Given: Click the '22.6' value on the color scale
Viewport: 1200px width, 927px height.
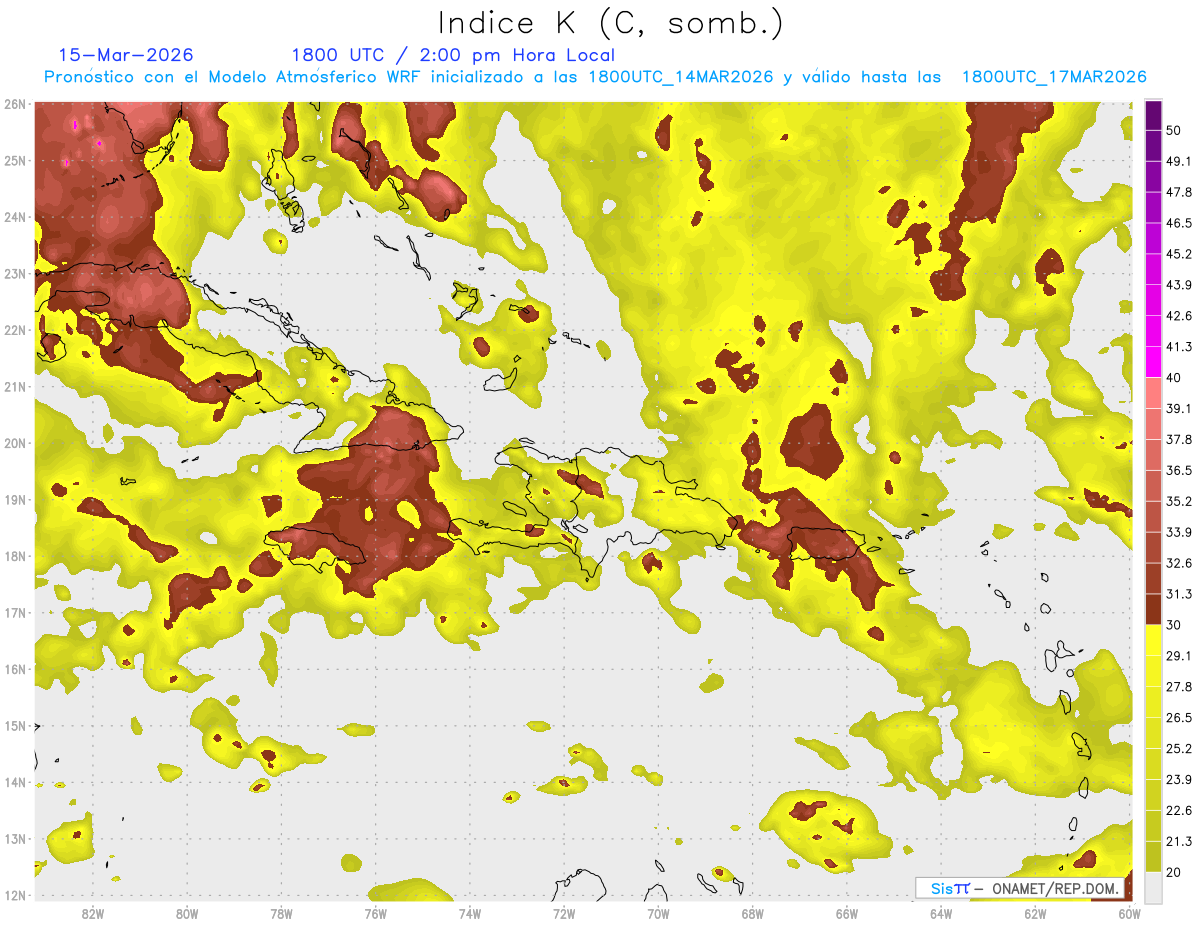Looking at the screenshot, I should click(1180, 811).
